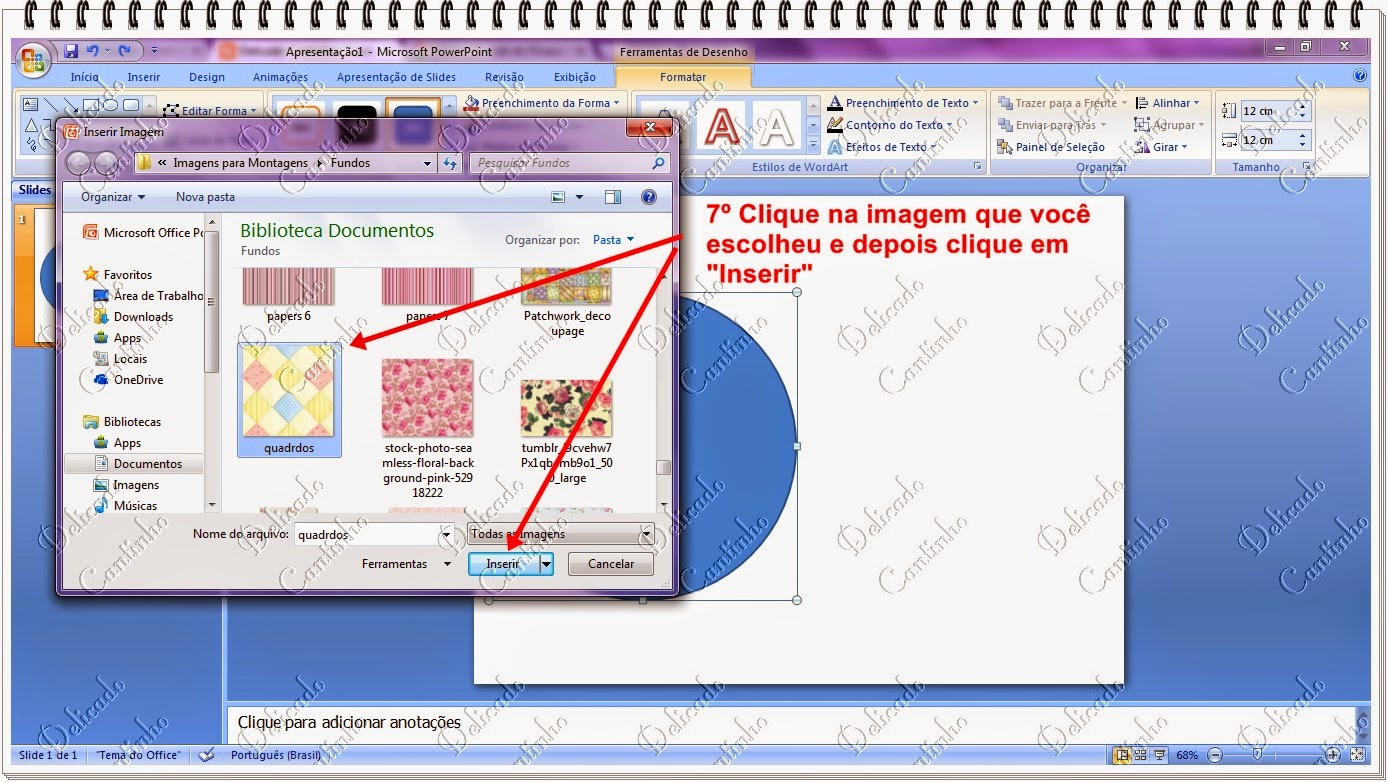Open OneDrive in the navigation pane

coord(128,380)
